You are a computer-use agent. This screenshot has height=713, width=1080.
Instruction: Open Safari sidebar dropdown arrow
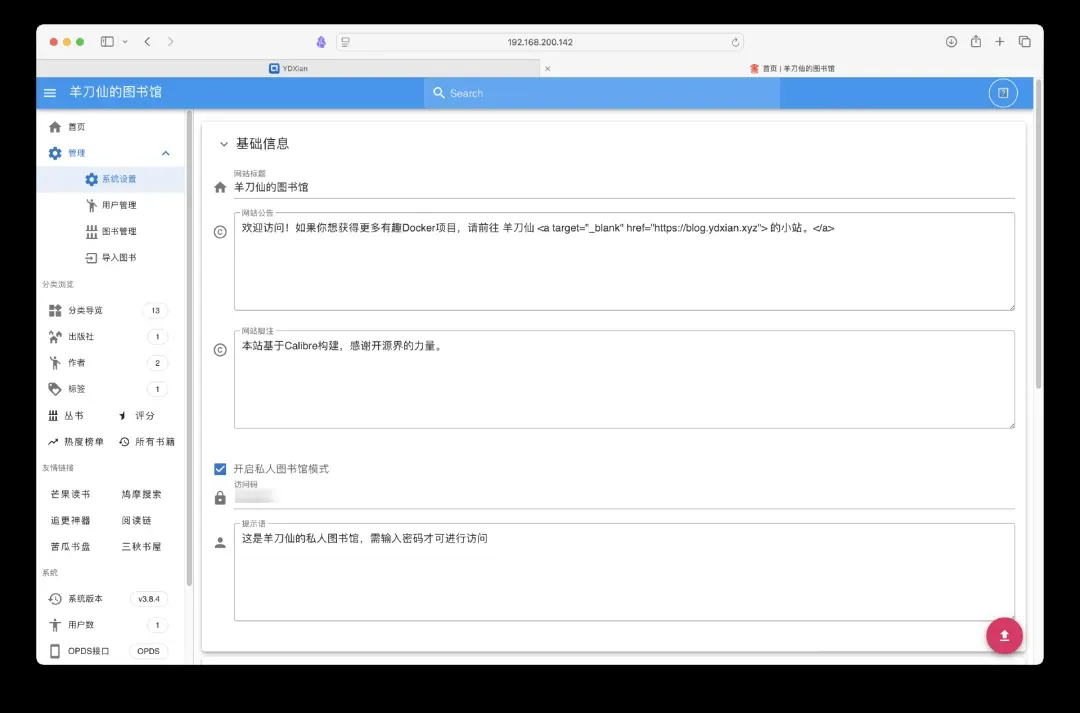(125, 42)
